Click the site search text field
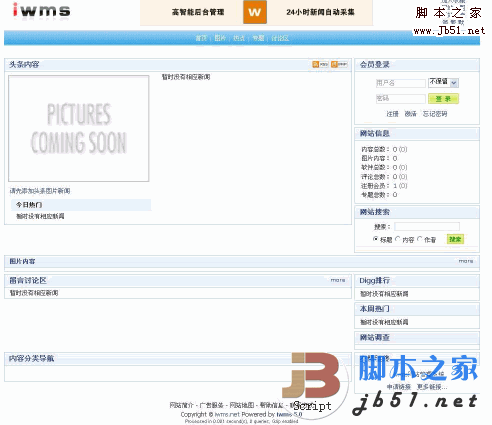Screen dimensions: 492x425 [x=427, y=227]
